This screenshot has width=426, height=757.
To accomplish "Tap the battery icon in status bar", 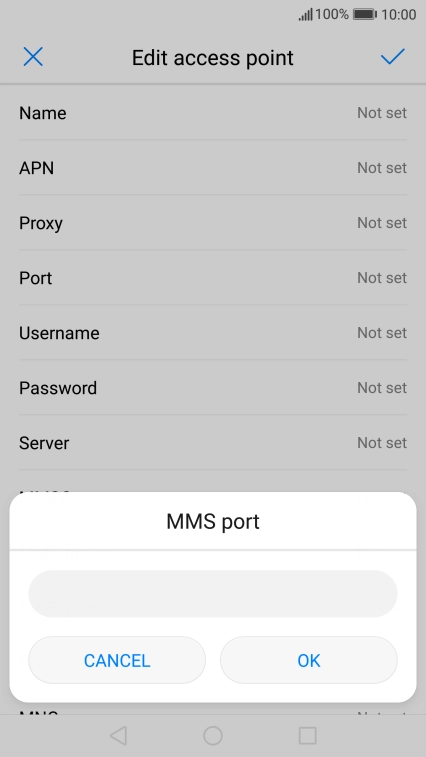I will (365, 14).
